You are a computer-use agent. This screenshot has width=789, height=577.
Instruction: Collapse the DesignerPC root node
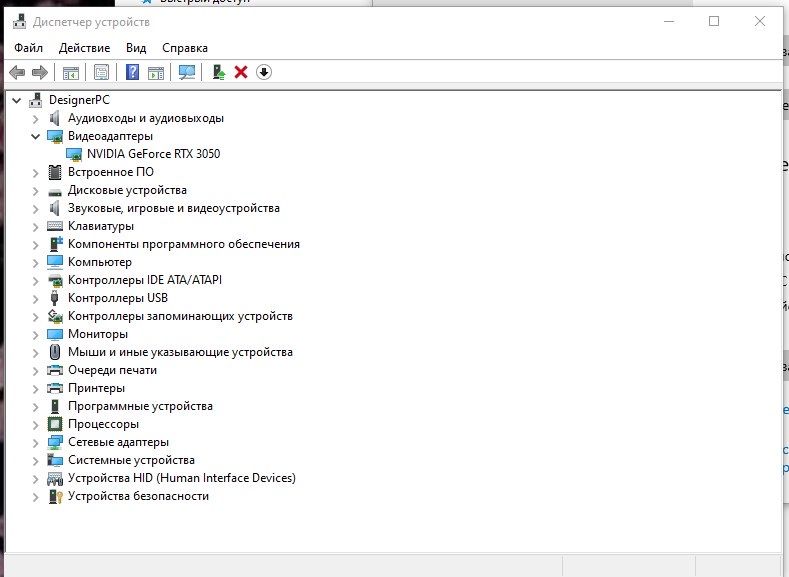pos(17,101)
